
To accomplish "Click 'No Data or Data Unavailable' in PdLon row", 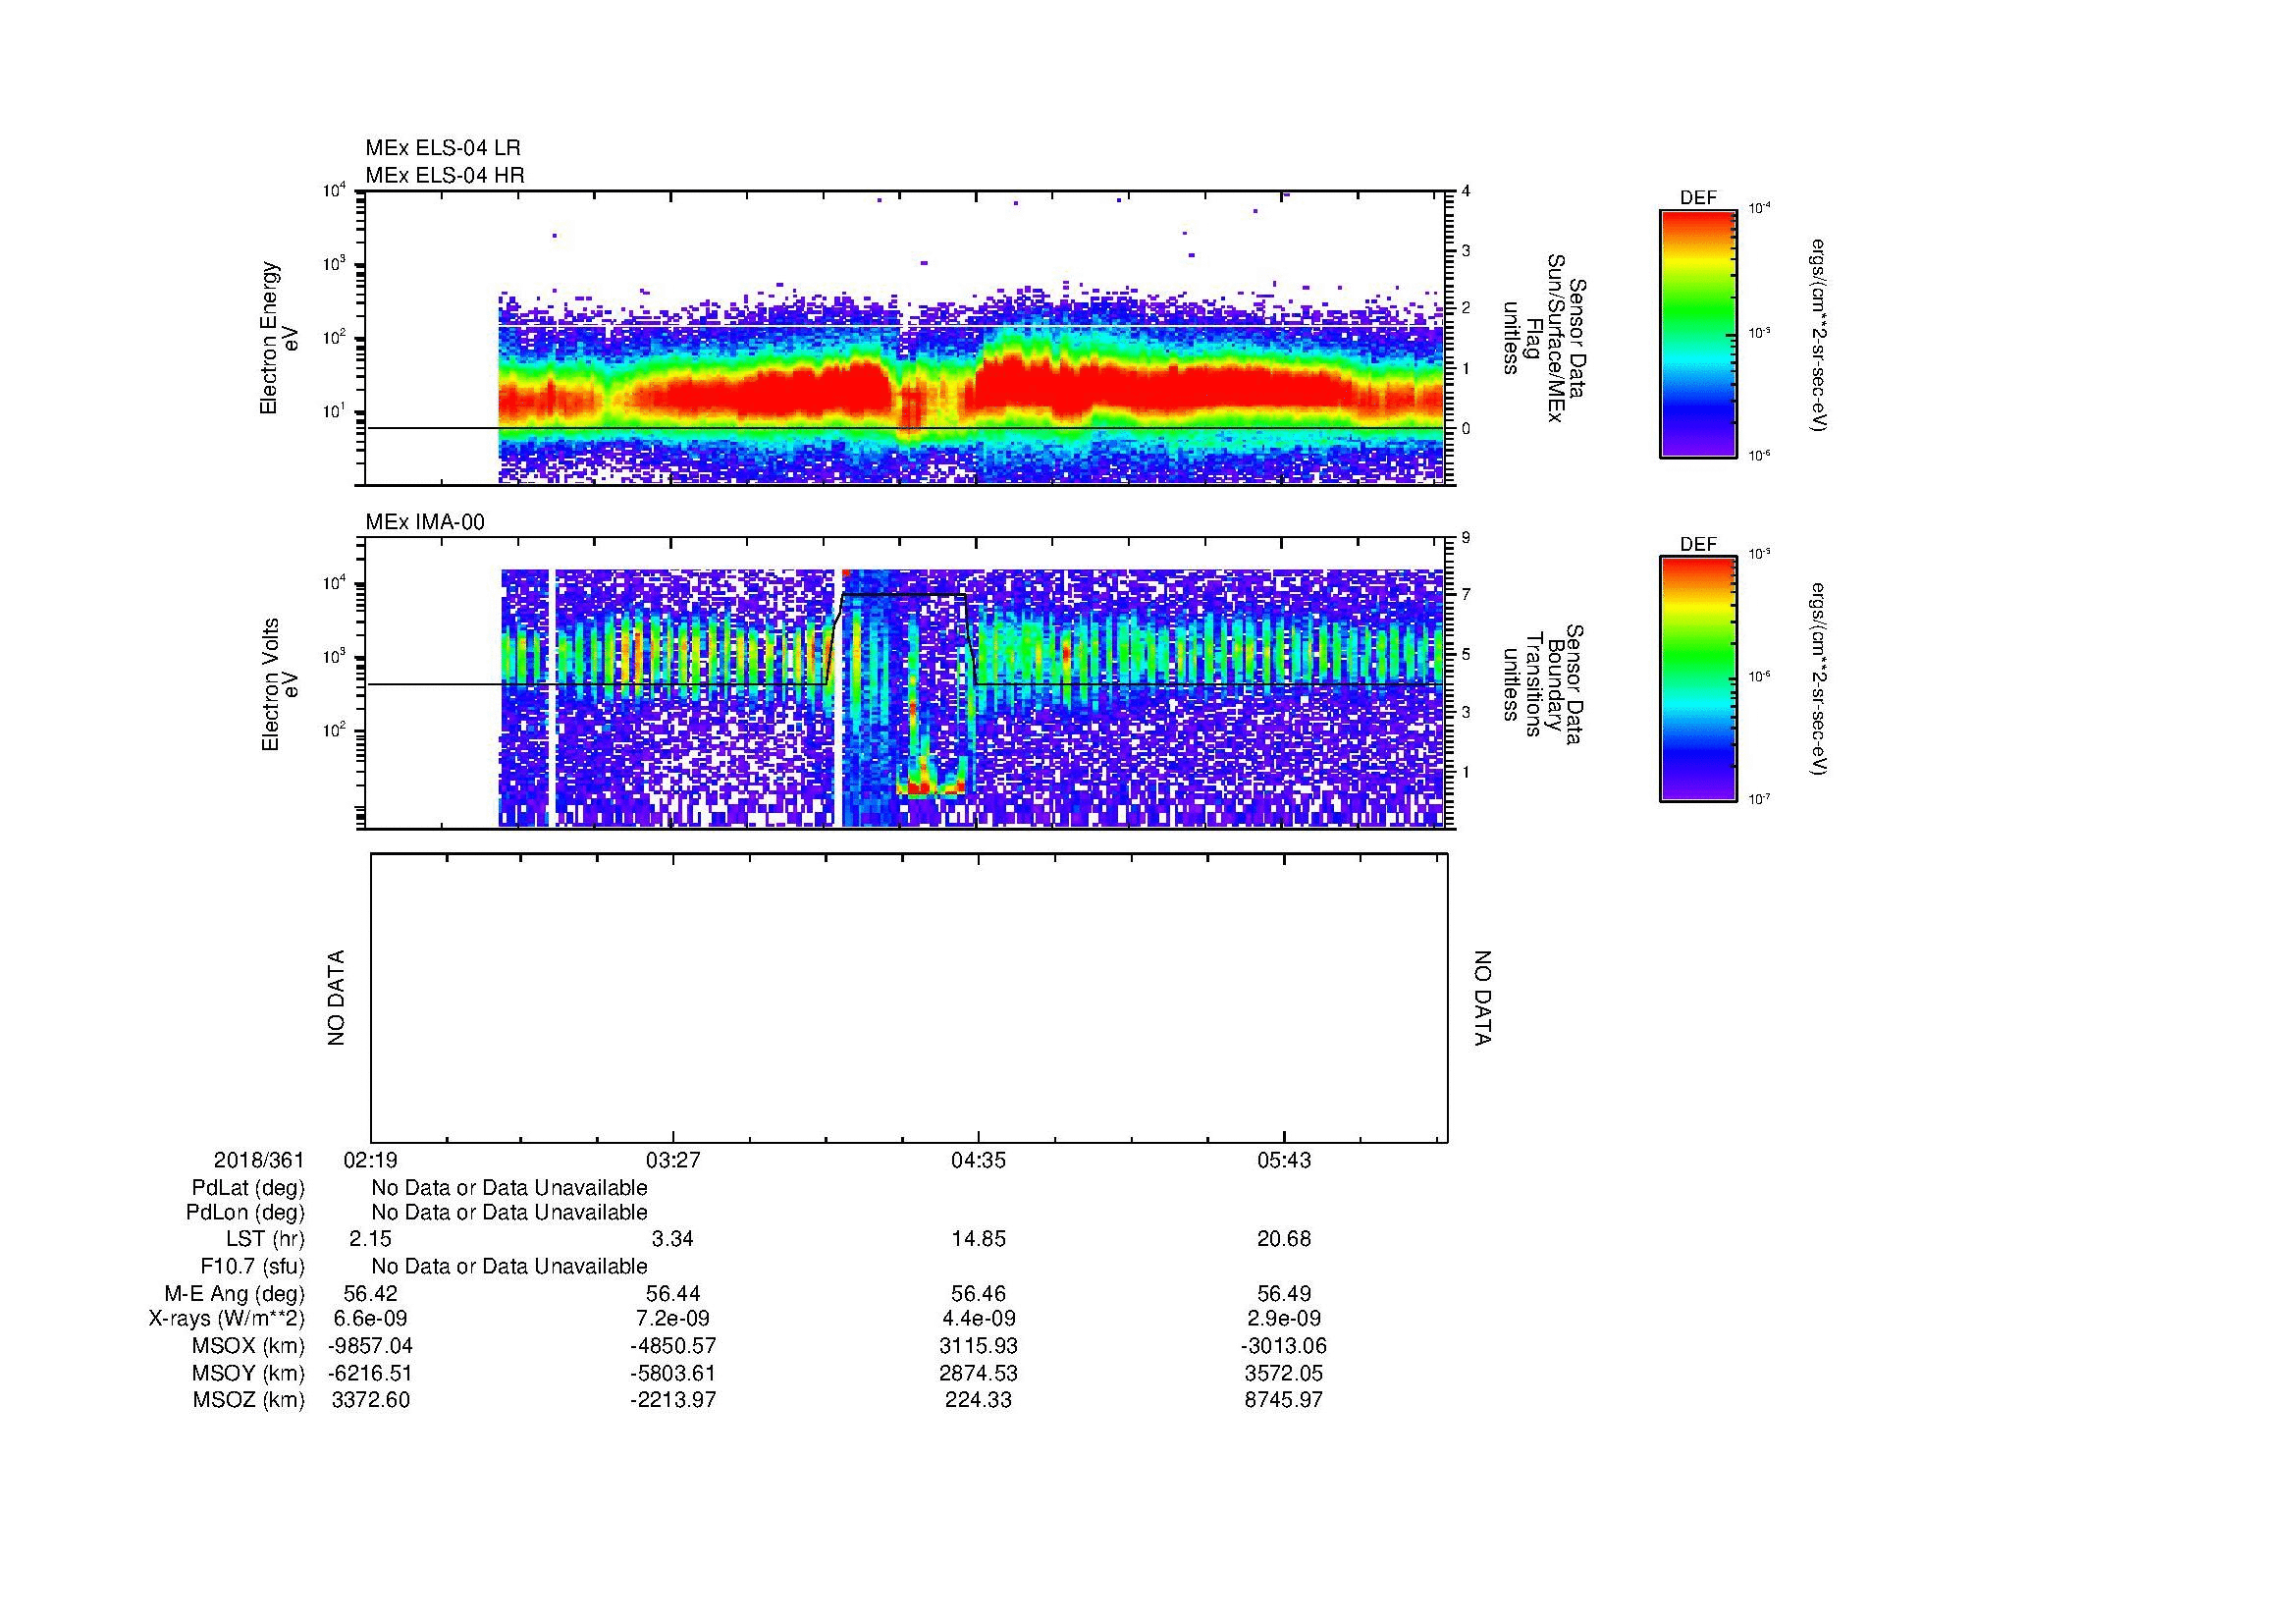I will point(509,1213).
